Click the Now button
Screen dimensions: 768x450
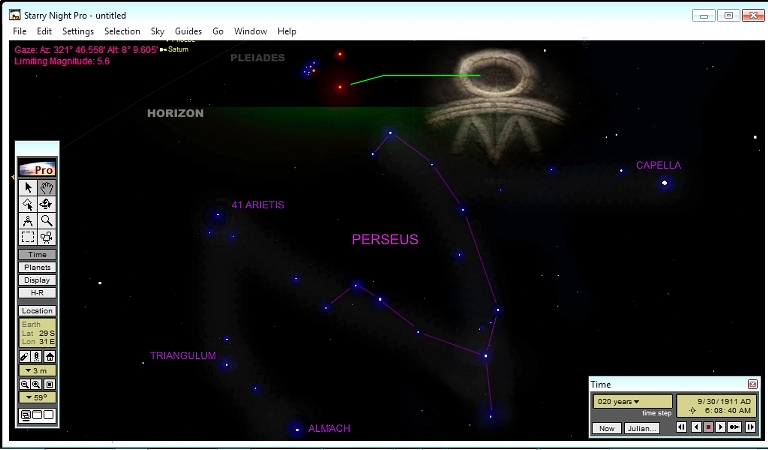(607, 428)
